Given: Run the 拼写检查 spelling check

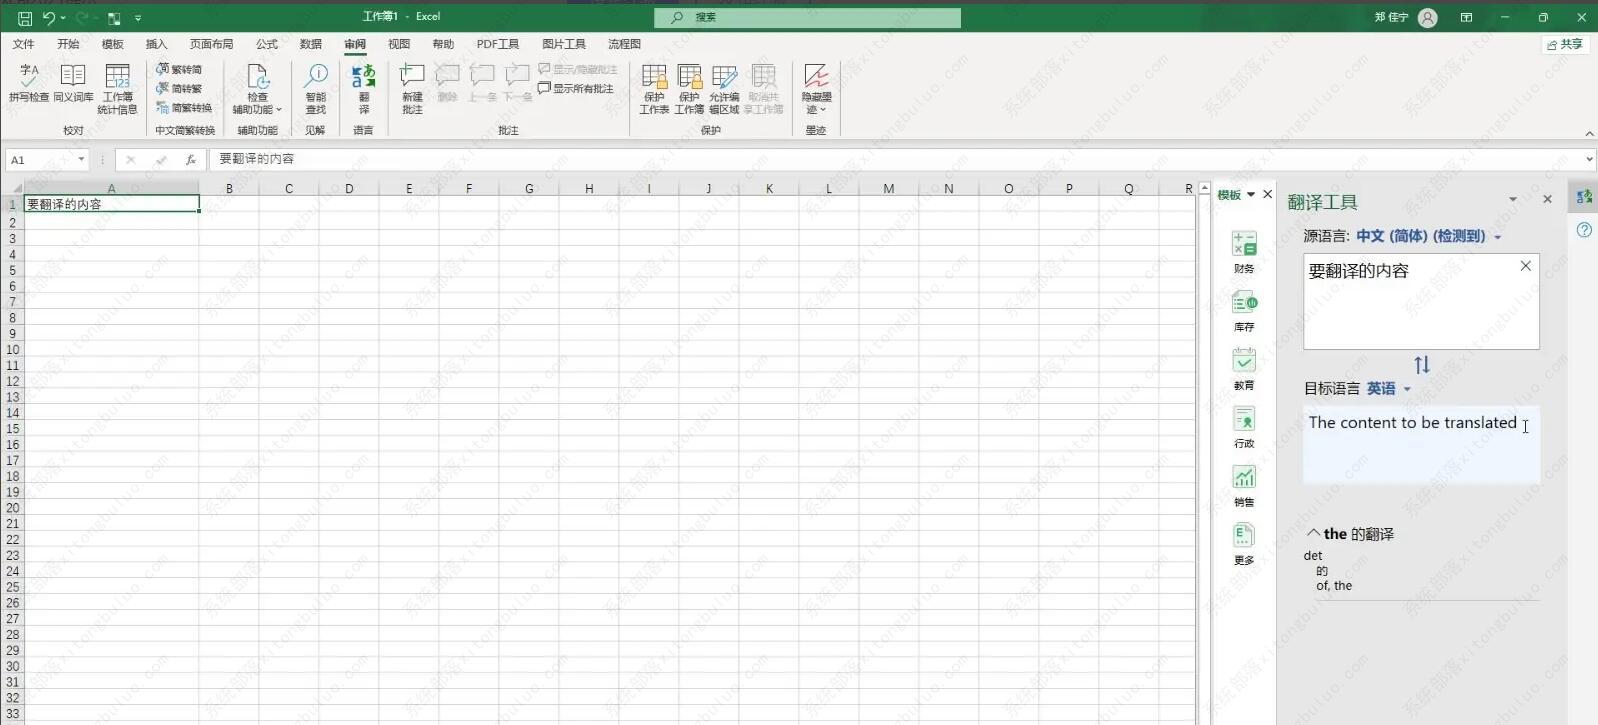Looking at the screenshot, I should coord(29,83).
